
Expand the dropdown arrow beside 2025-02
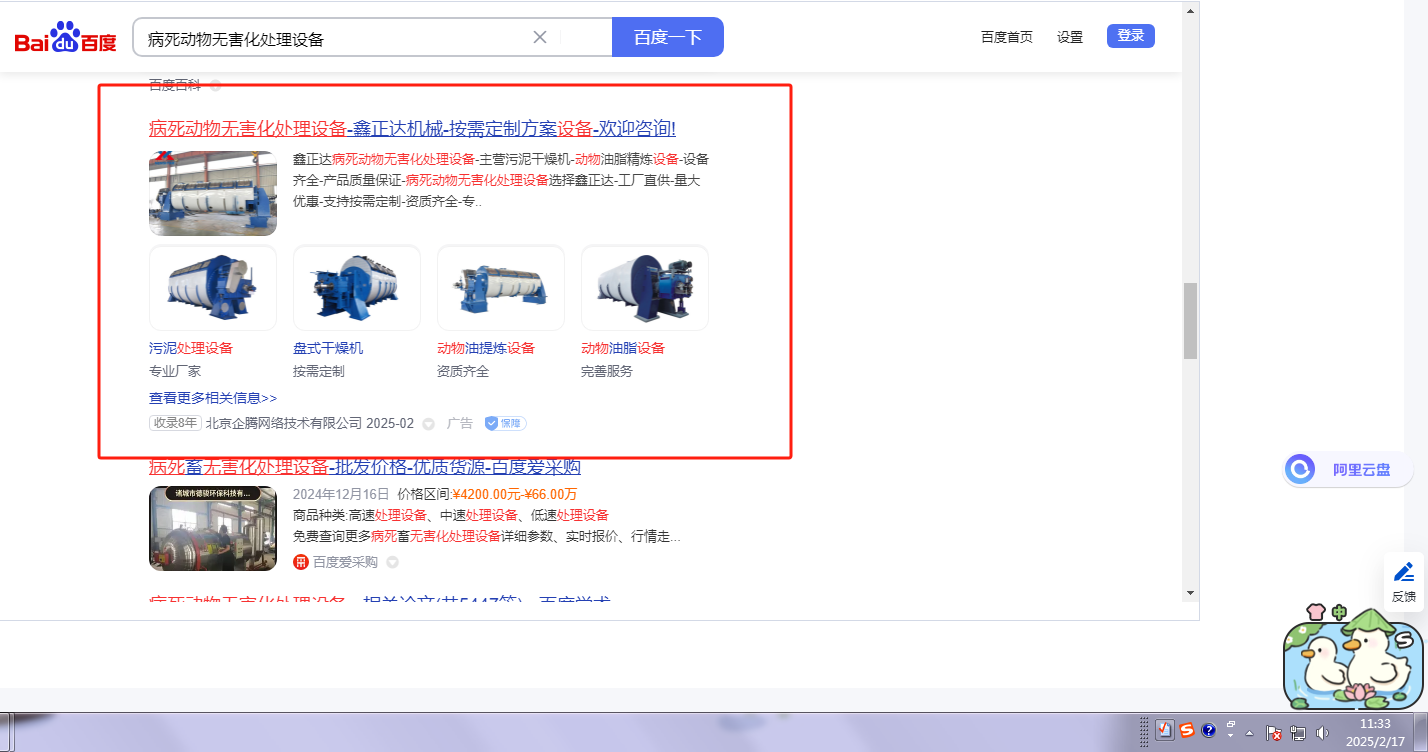click(x=429, y=424)
